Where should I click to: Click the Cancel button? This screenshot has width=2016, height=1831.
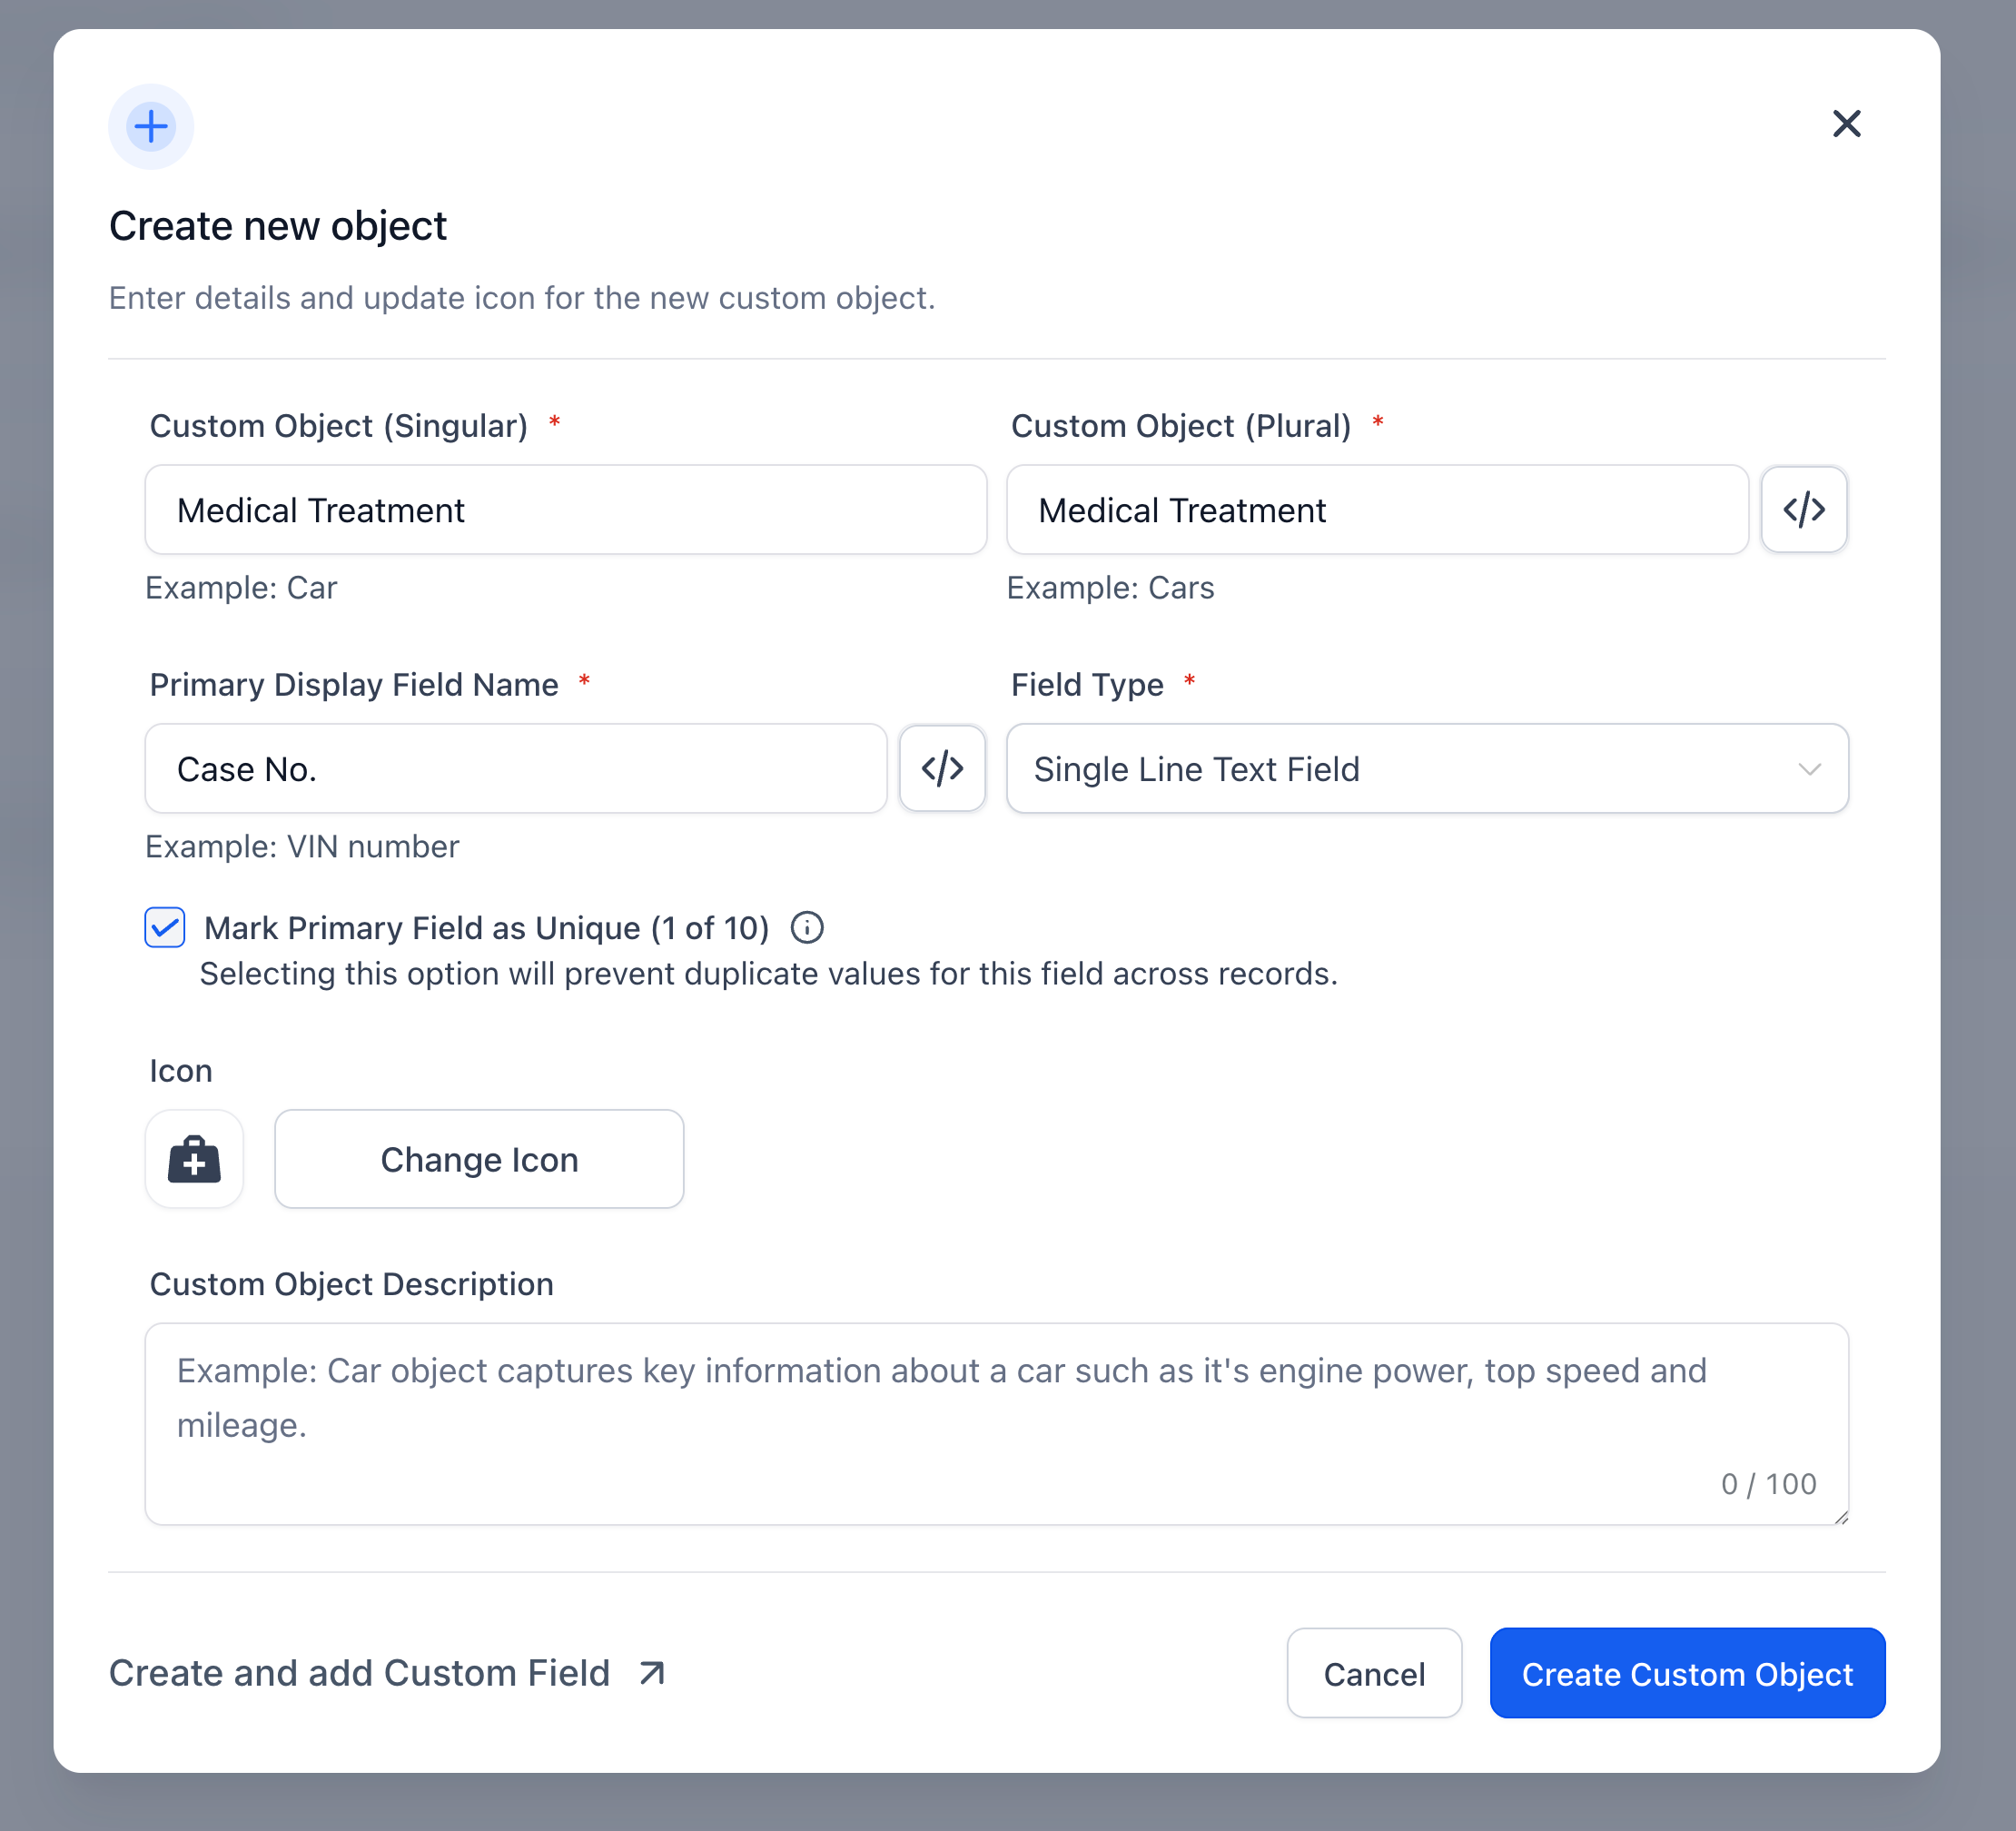1373,1674
